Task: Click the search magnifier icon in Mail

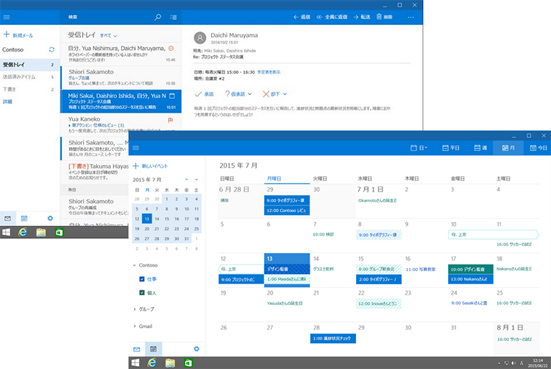Action: [x=158, y=17]
